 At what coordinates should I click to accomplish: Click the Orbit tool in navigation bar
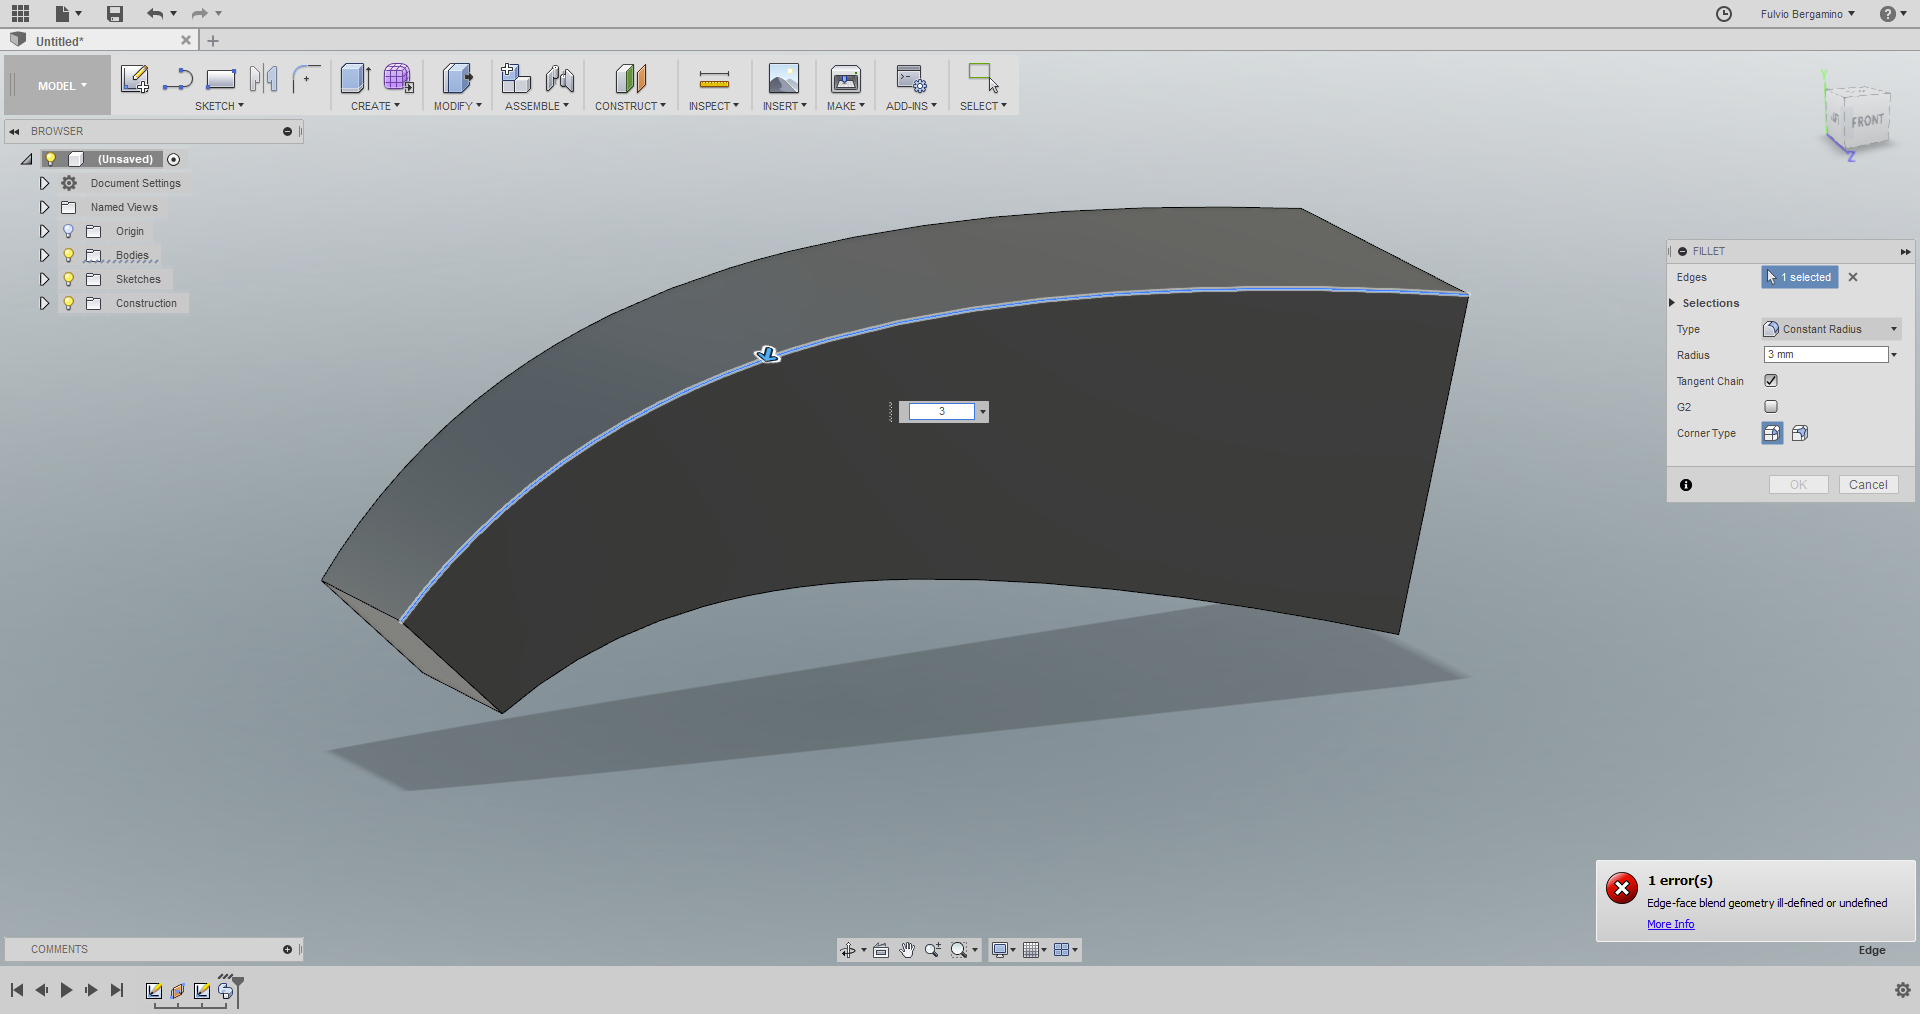click(x=849, y=950)
